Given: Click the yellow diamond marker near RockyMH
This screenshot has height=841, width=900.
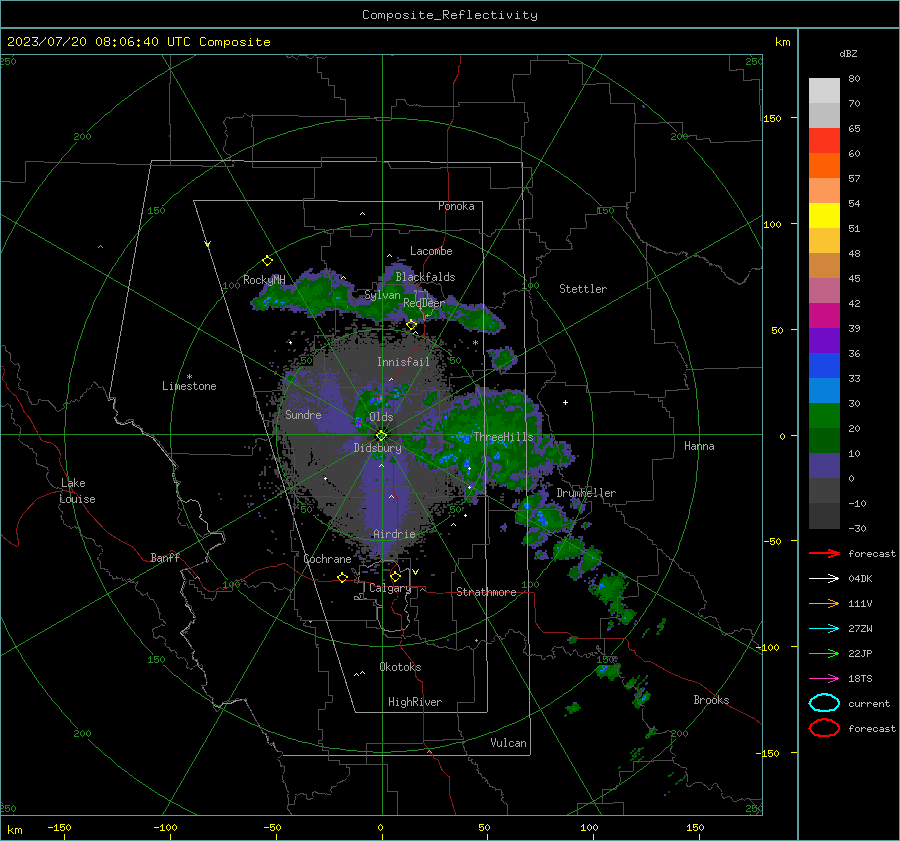Looking at the screenshot, I should (267, 261).
